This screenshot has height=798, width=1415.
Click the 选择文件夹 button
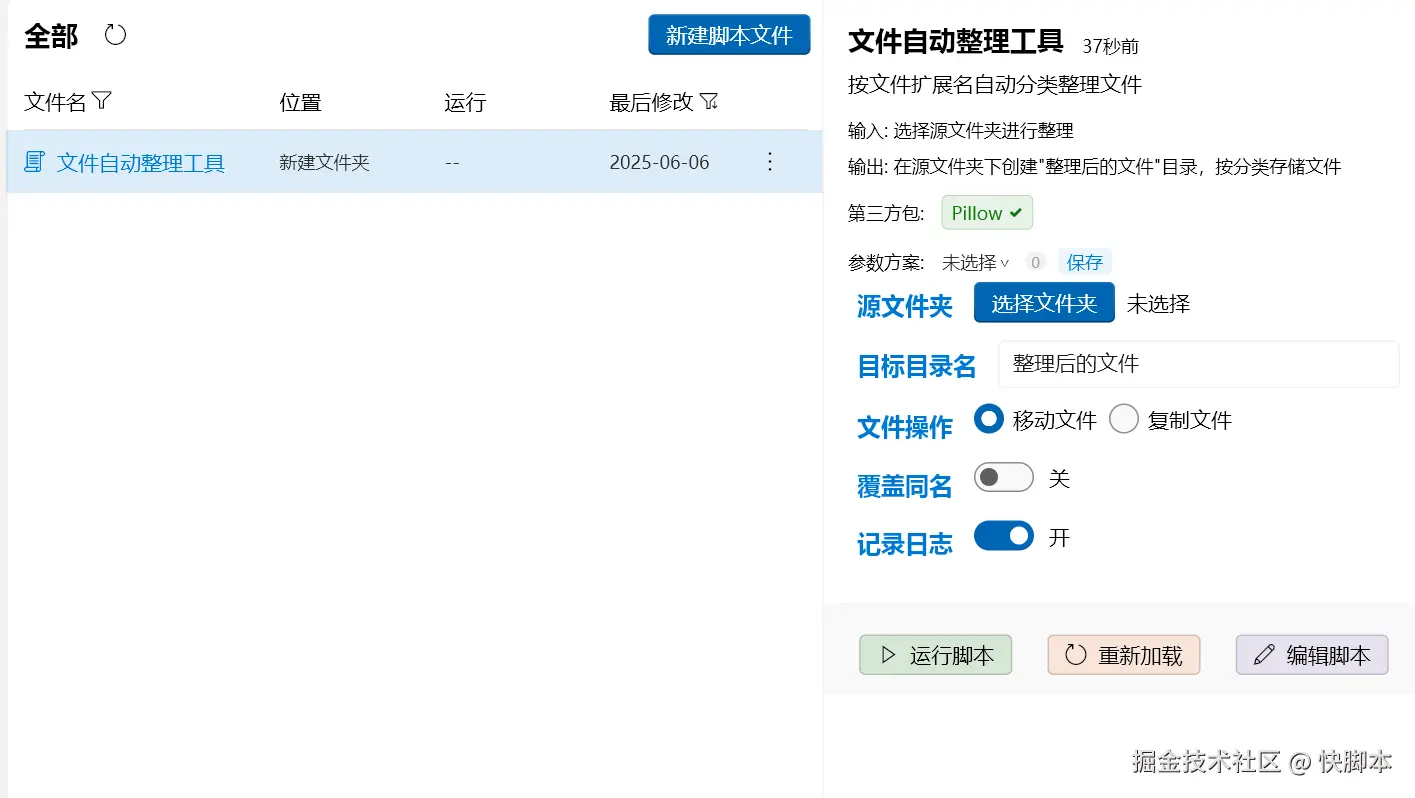click(1043, 302)
